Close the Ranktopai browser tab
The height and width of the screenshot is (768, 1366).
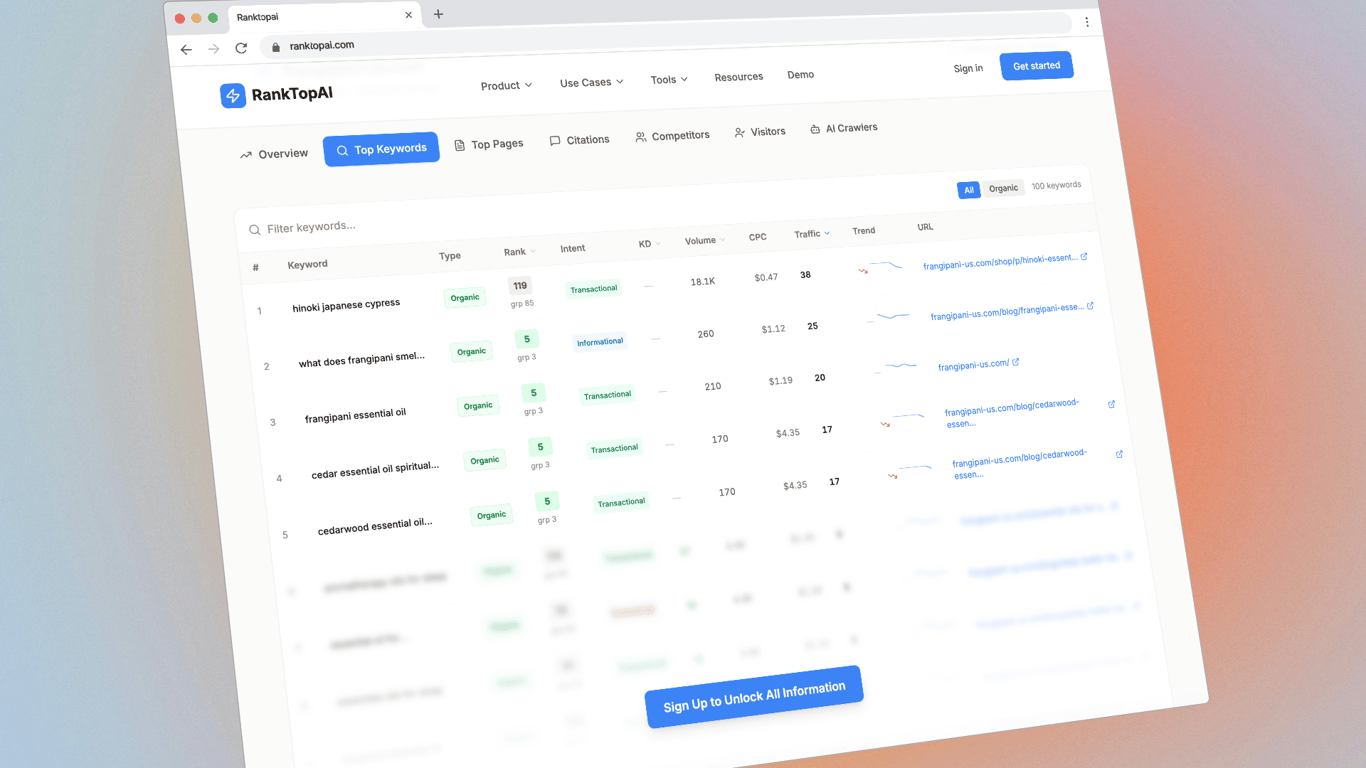408,15
